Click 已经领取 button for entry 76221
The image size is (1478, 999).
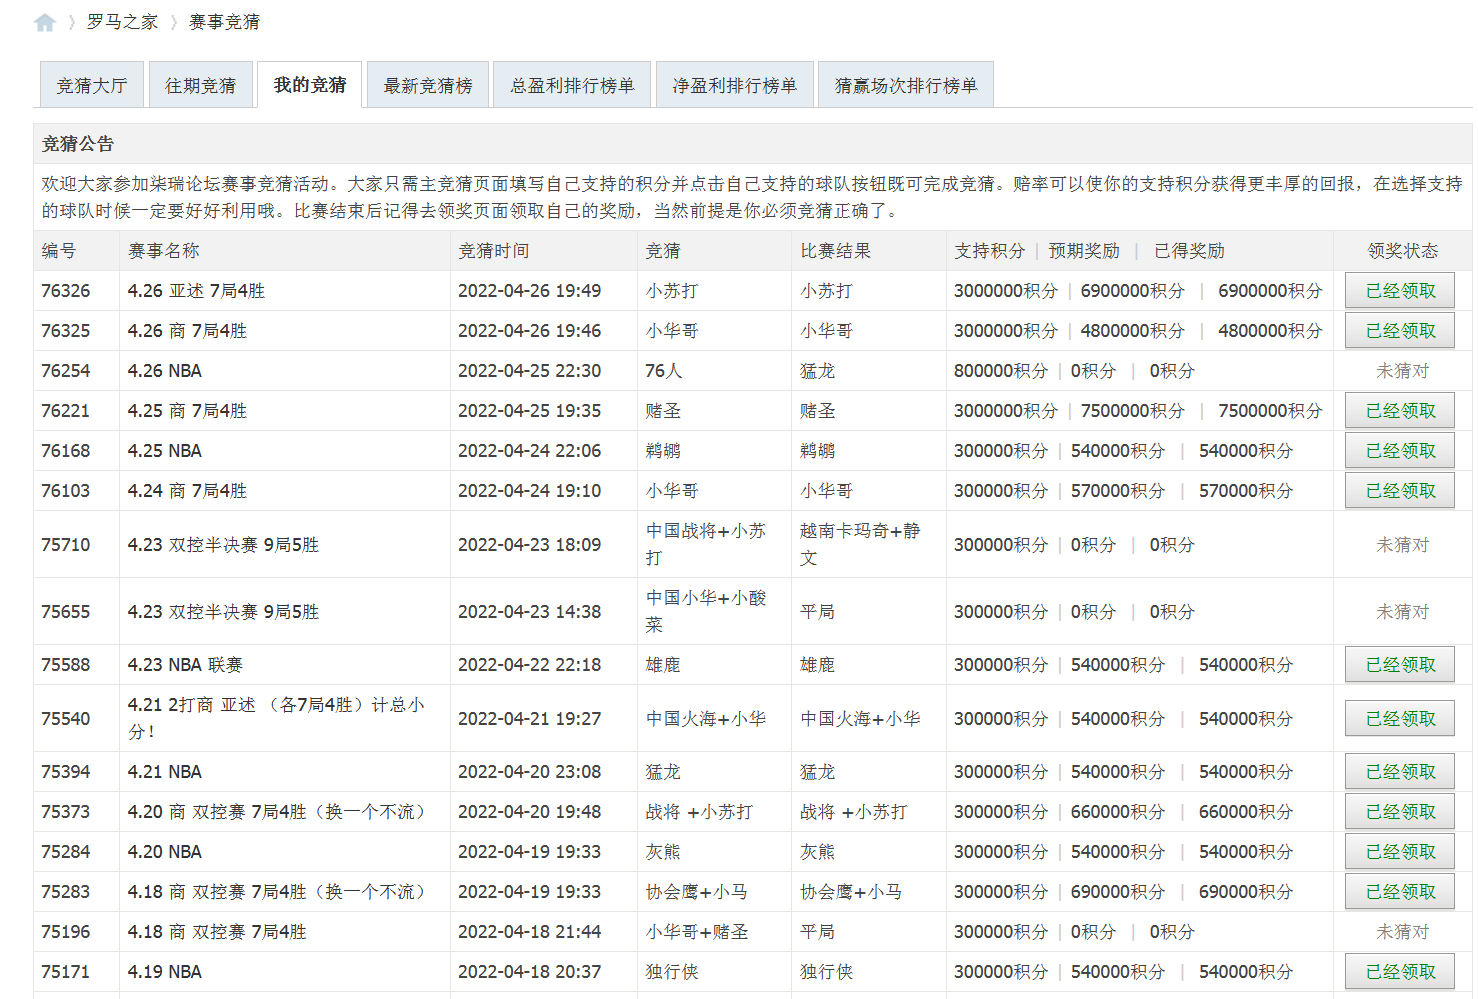point(1400,411)
